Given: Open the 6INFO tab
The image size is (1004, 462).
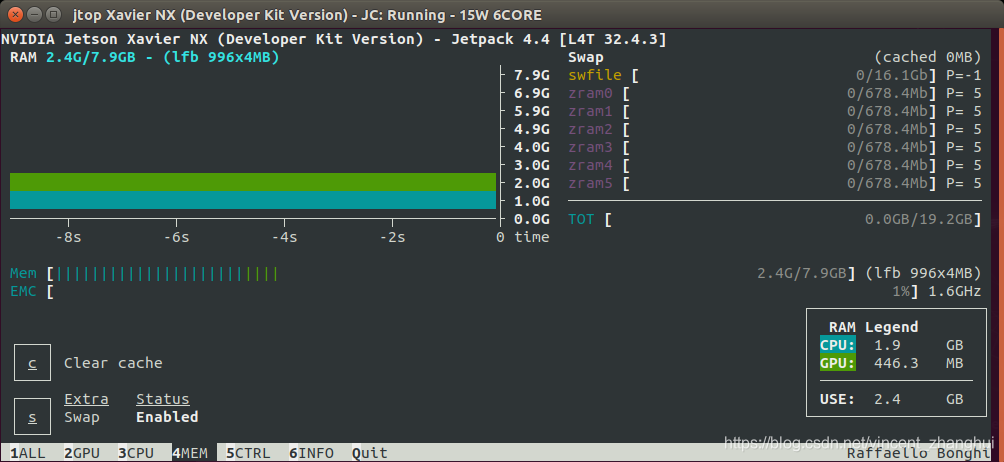Looking at the screenshot, I should (x=311, y=453).
